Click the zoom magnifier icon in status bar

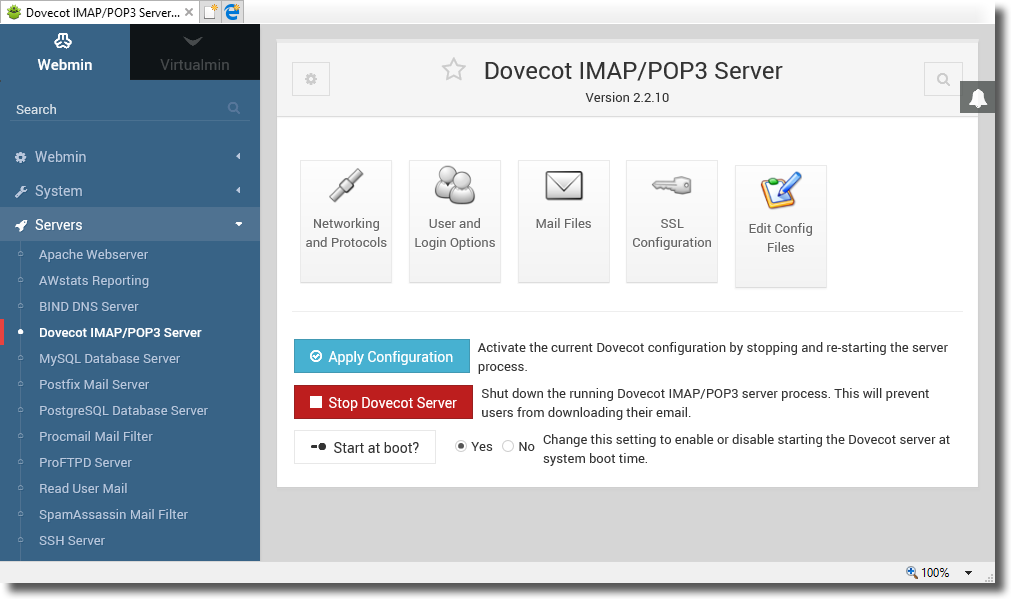coord(912,572)
